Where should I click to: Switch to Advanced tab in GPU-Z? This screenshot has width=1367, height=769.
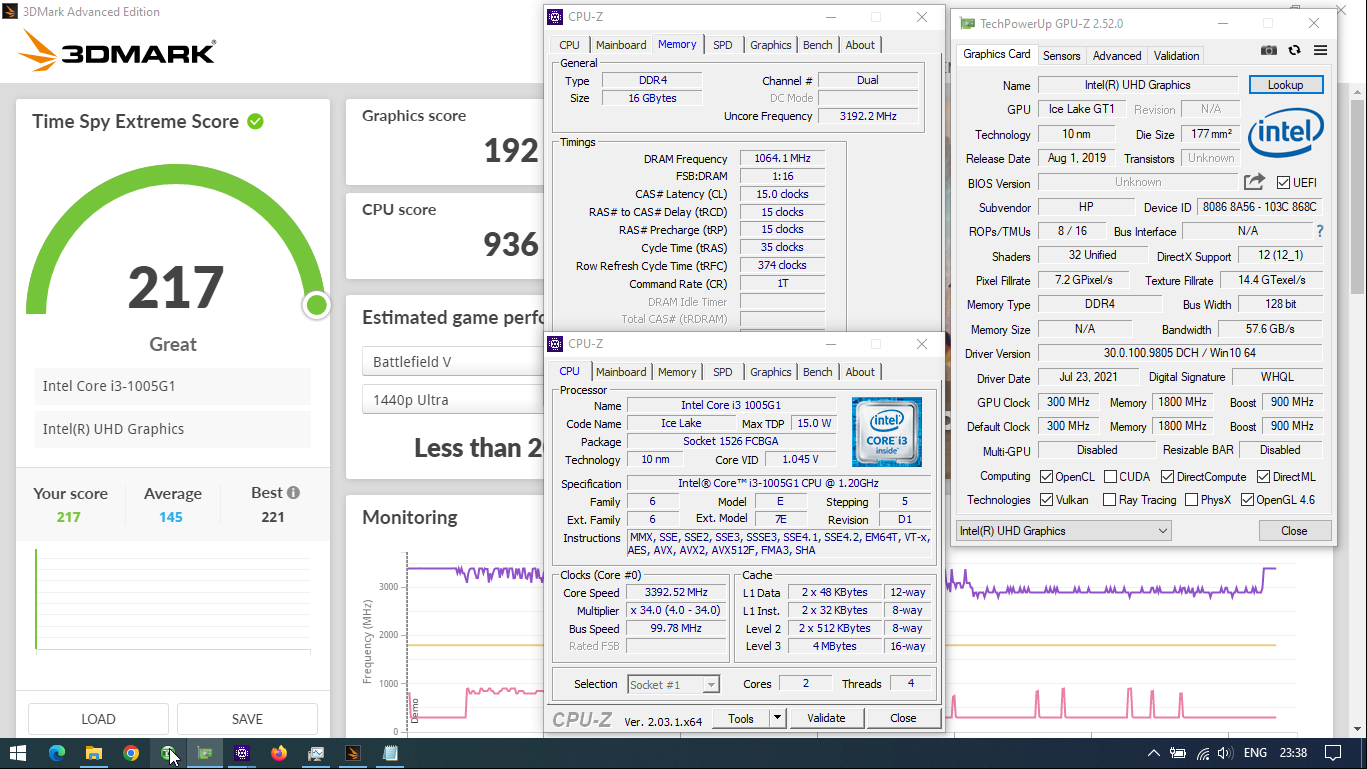[x=1117, y=56]
